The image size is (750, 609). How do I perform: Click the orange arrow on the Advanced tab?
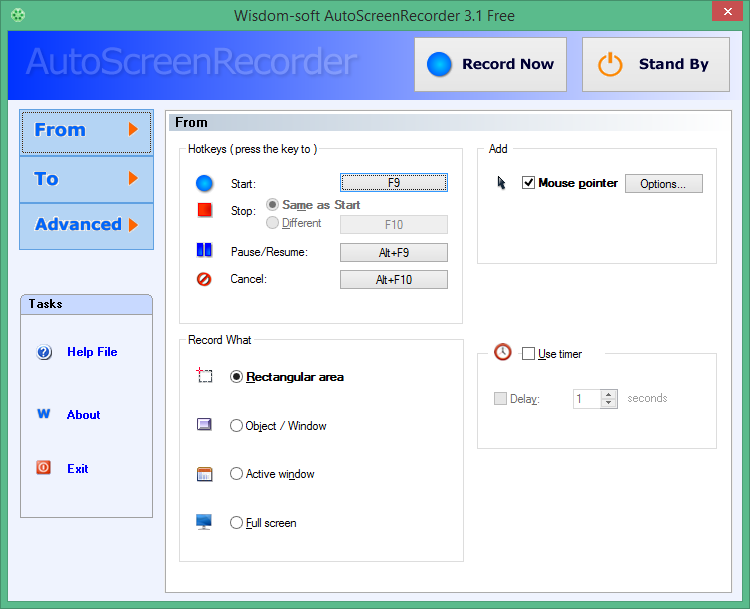coord(133,225)
